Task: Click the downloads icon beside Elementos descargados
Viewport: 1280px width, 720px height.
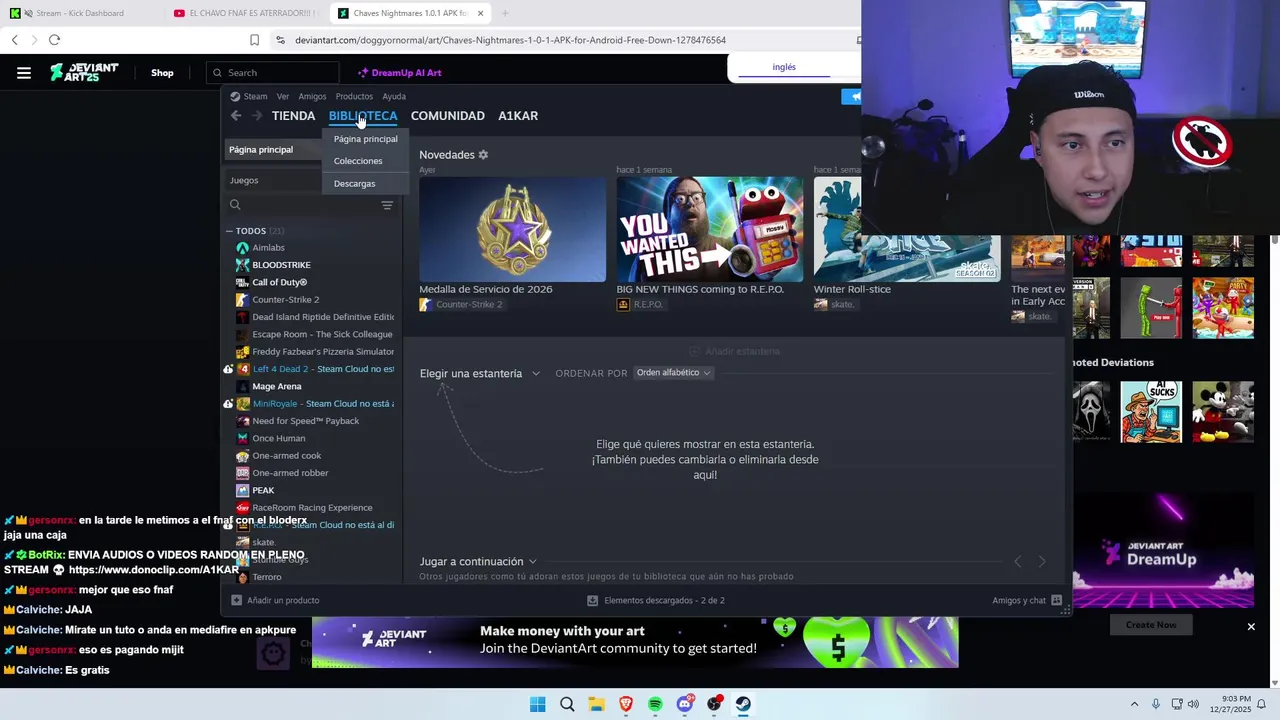Action: pyautogui.click(x=592, y=600)
